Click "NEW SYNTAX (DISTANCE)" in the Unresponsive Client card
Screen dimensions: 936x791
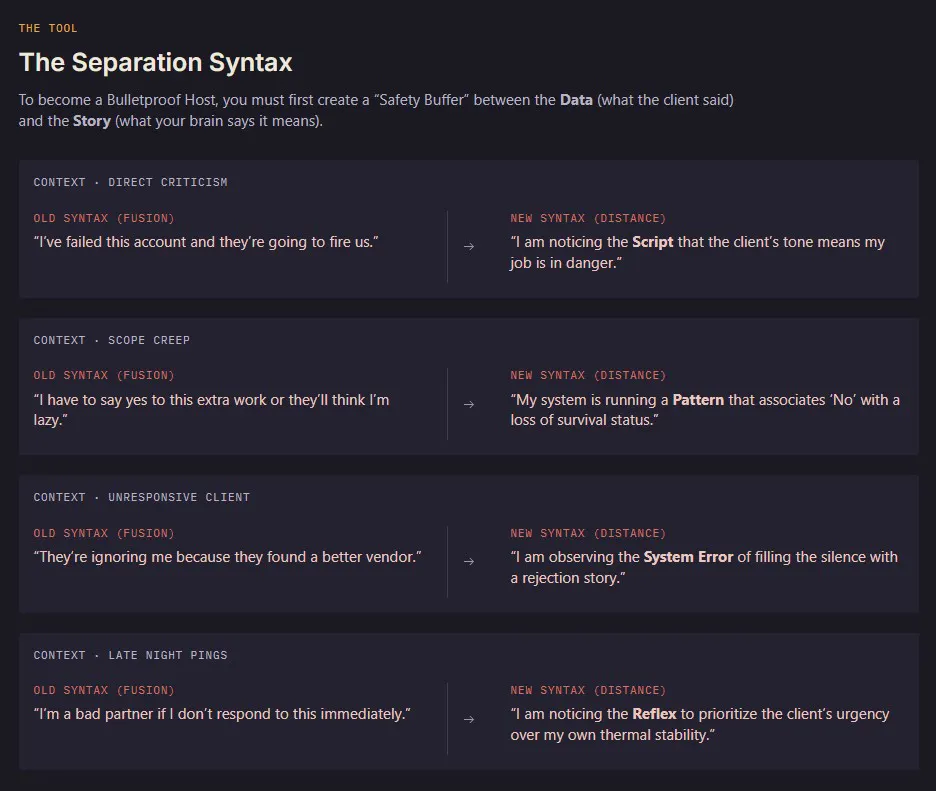pos(588,533)
